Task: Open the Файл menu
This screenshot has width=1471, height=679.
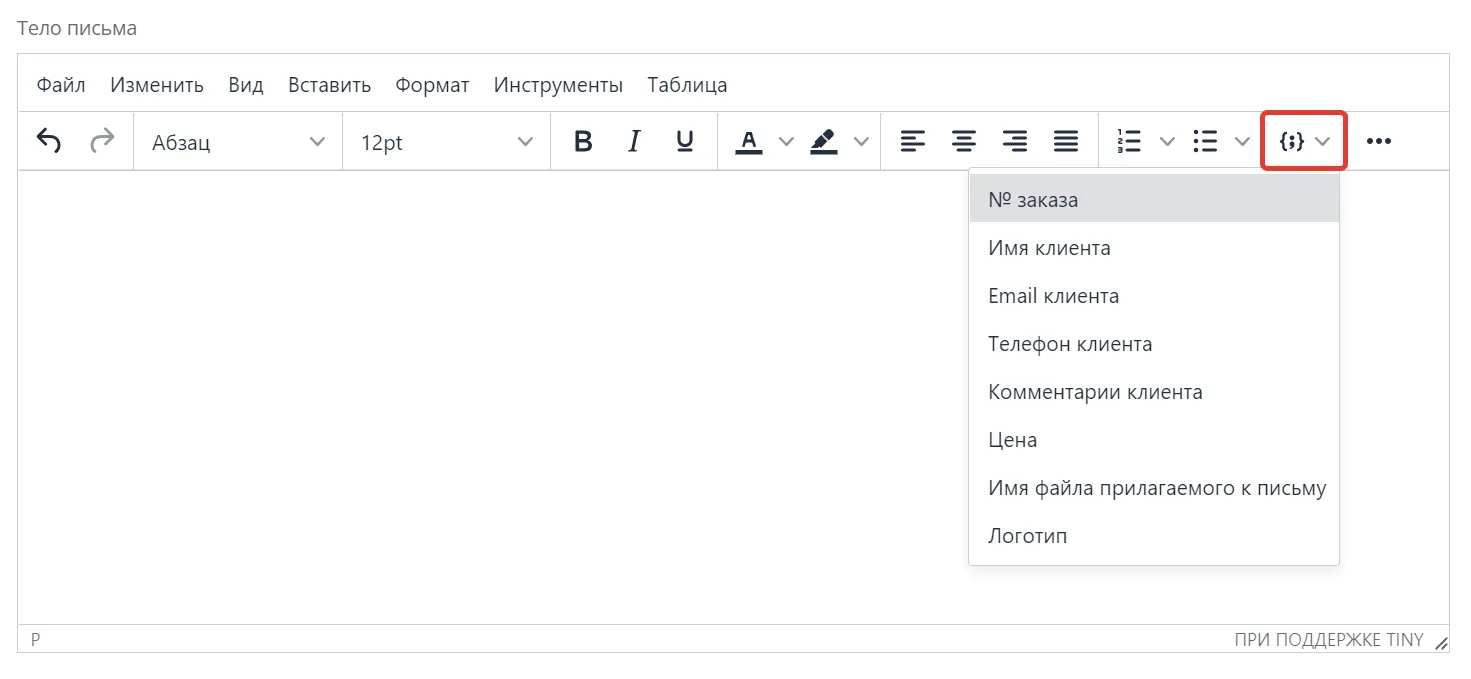Action: tap(61, 85)
